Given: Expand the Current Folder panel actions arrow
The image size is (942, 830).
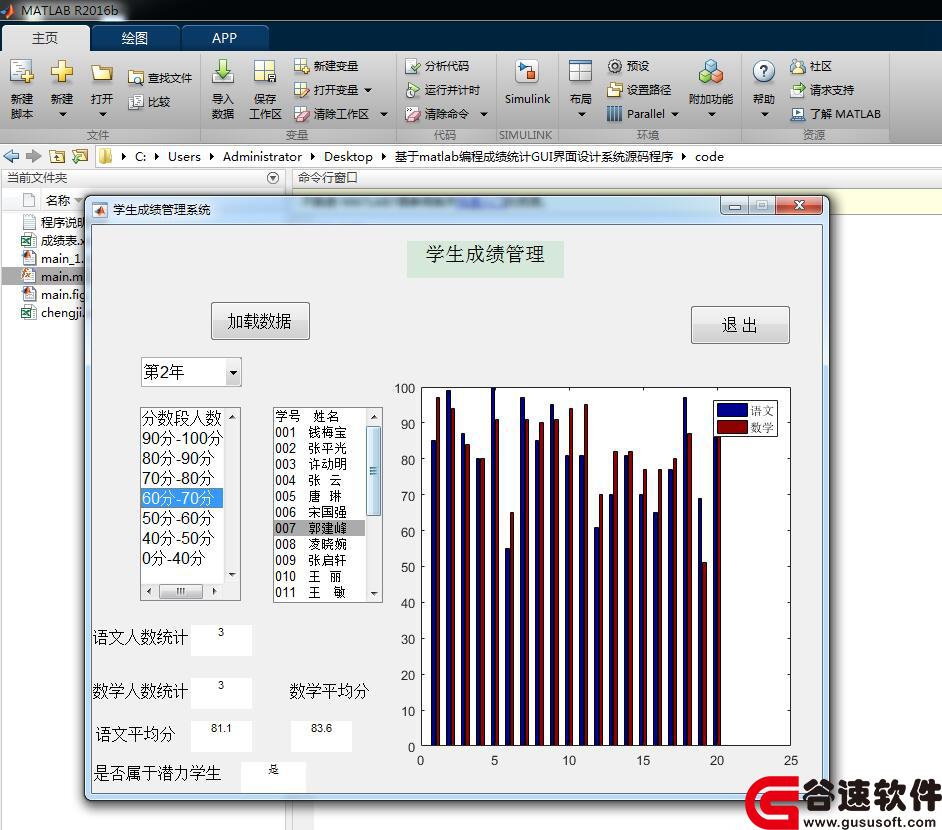Looking at the screenshot, I should pyautogui.click(x=273, y=178).
